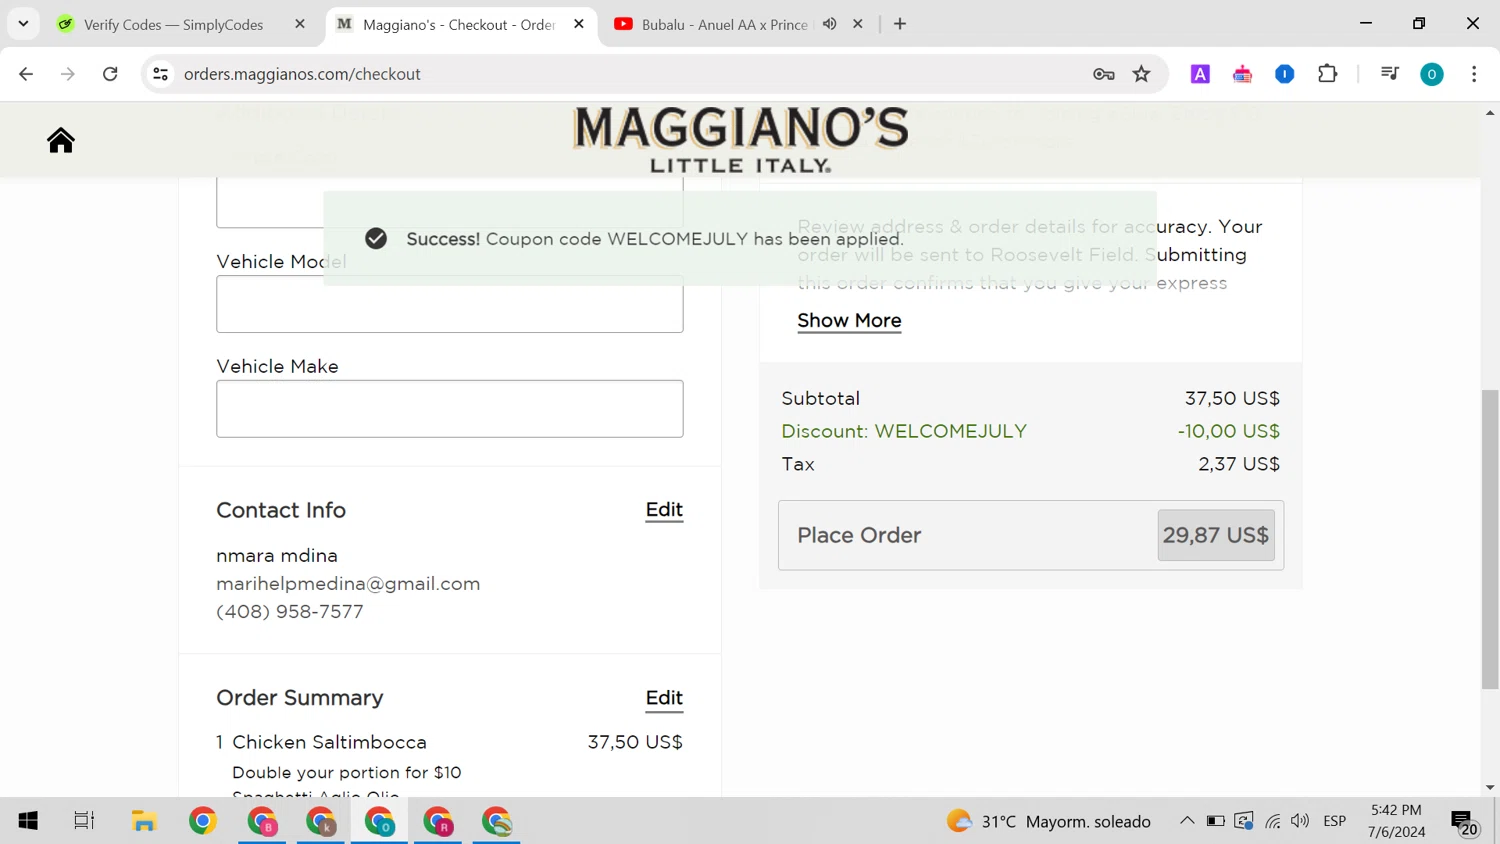Expand the tab search dropdown arrow
This screenshot has width=1500, height=844.
pyautogui.click(x=23, y=24)
